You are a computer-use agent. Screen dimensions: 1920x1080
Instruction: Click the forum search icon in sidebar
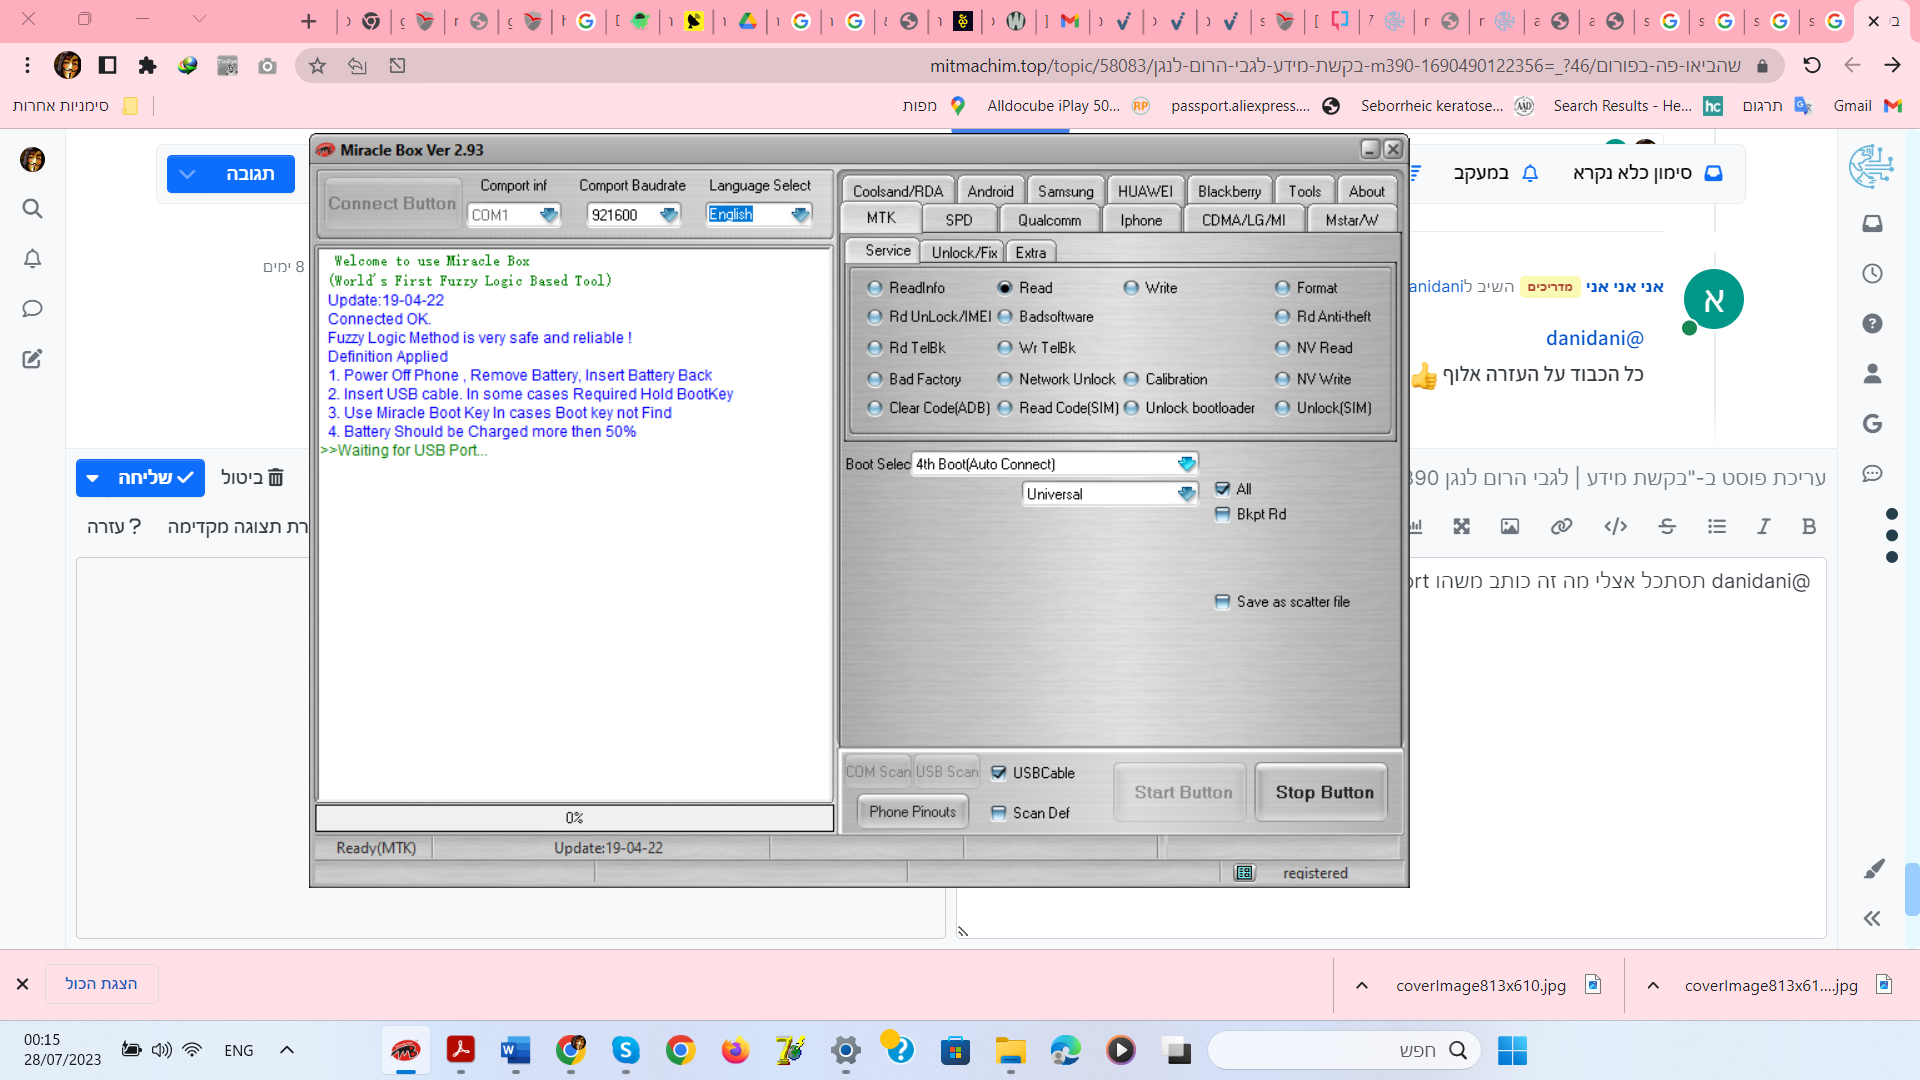[32, 209]
